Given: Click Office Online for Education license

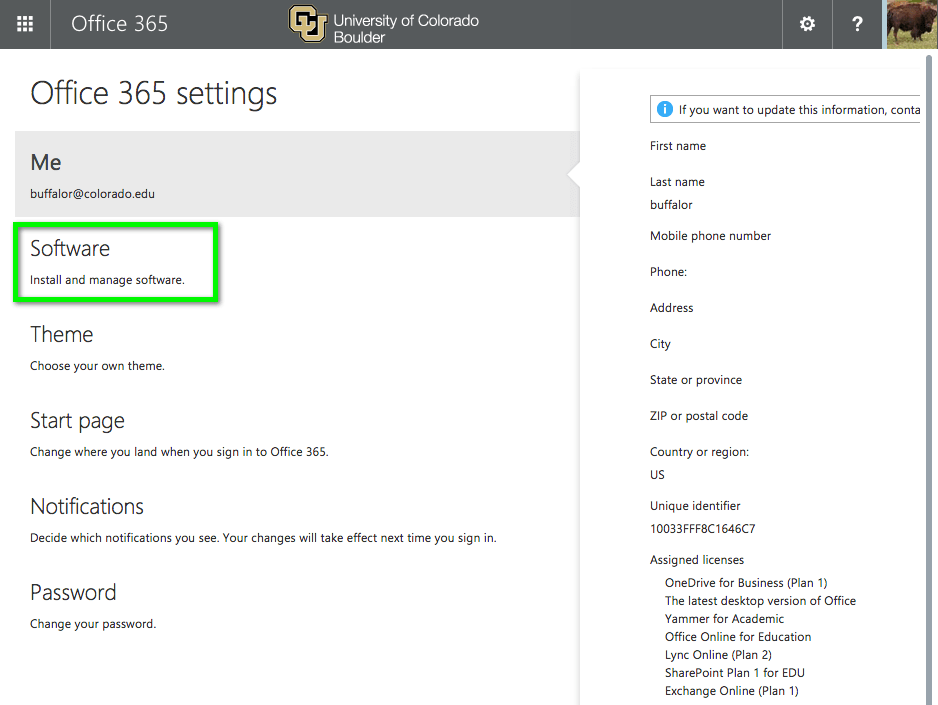Looking at the screenshot, I should [738, 637].
